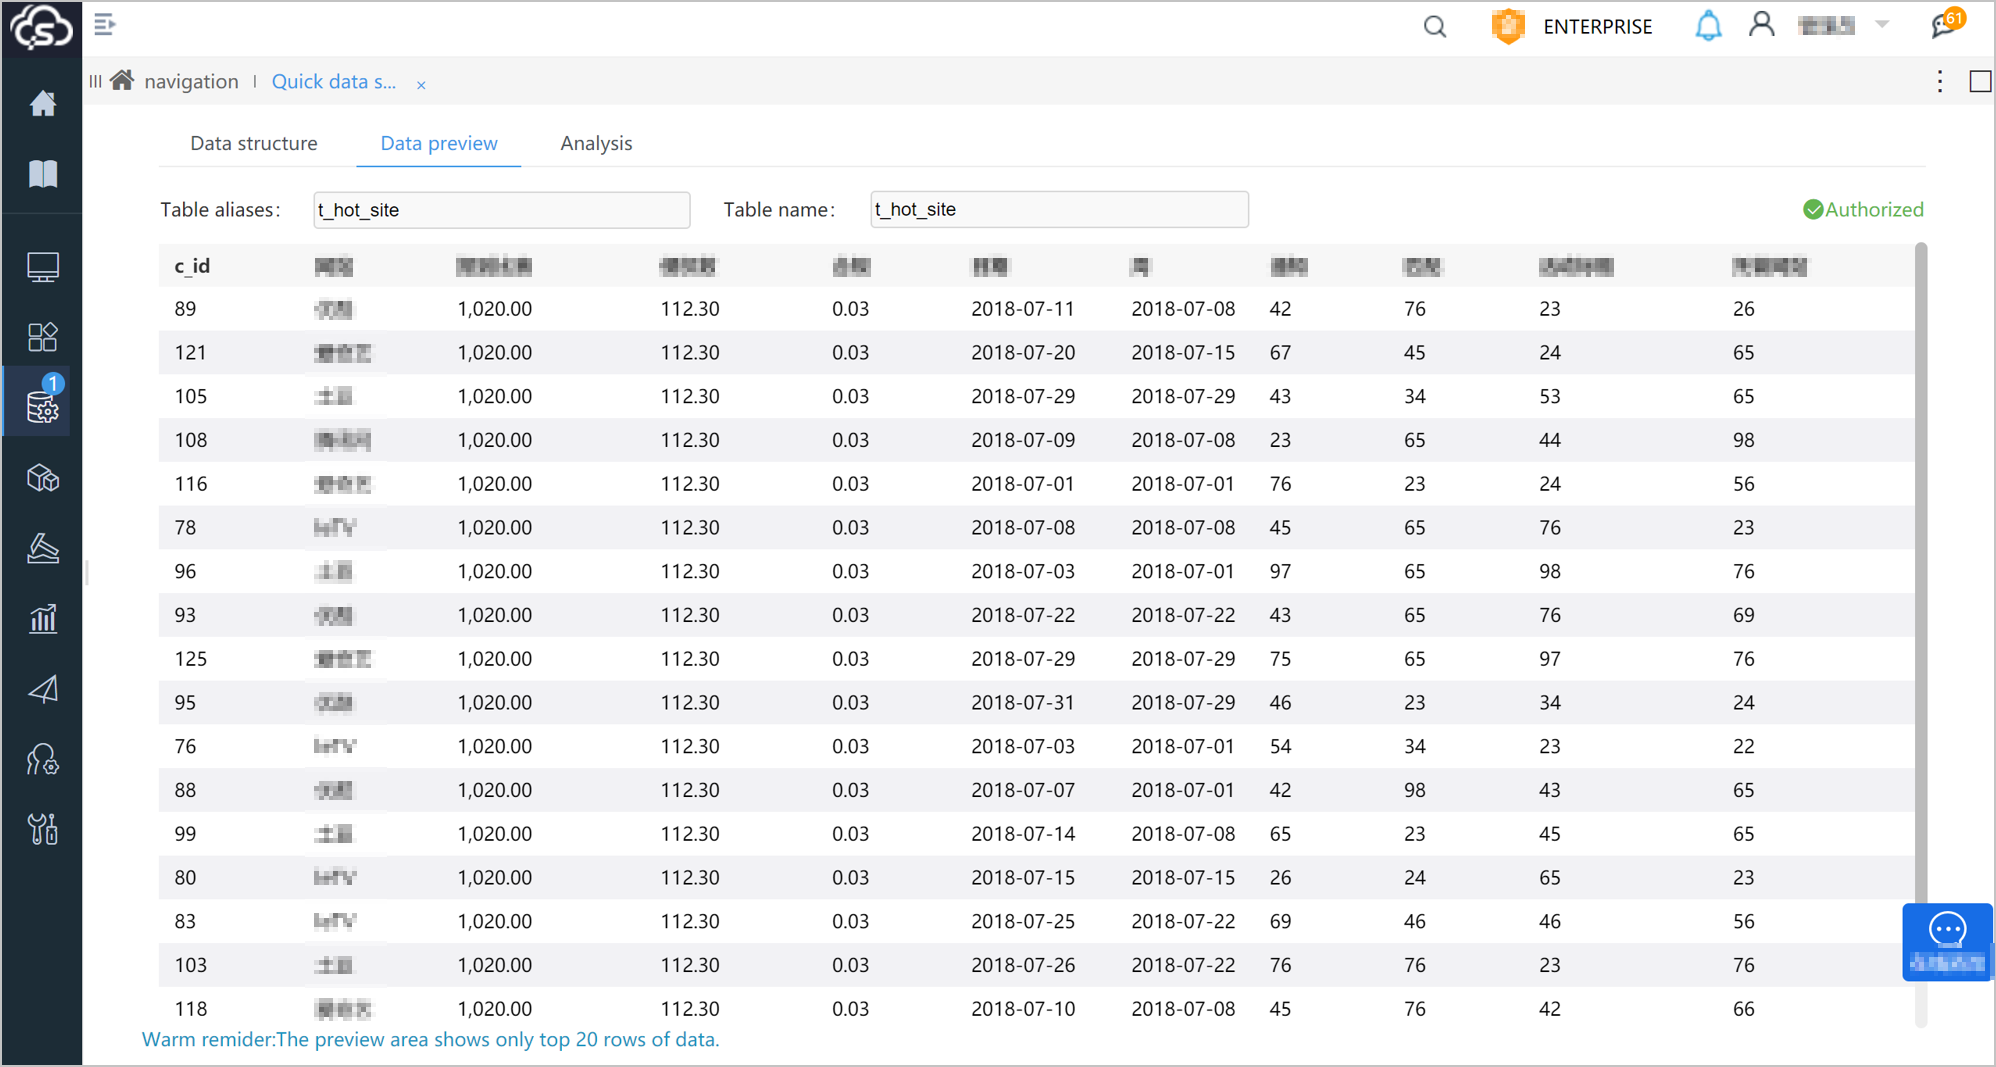The image size is (1996, 1067).
Task: Select the cell with c_id 116
Action: pyautogui.click(x=190, y=484)
